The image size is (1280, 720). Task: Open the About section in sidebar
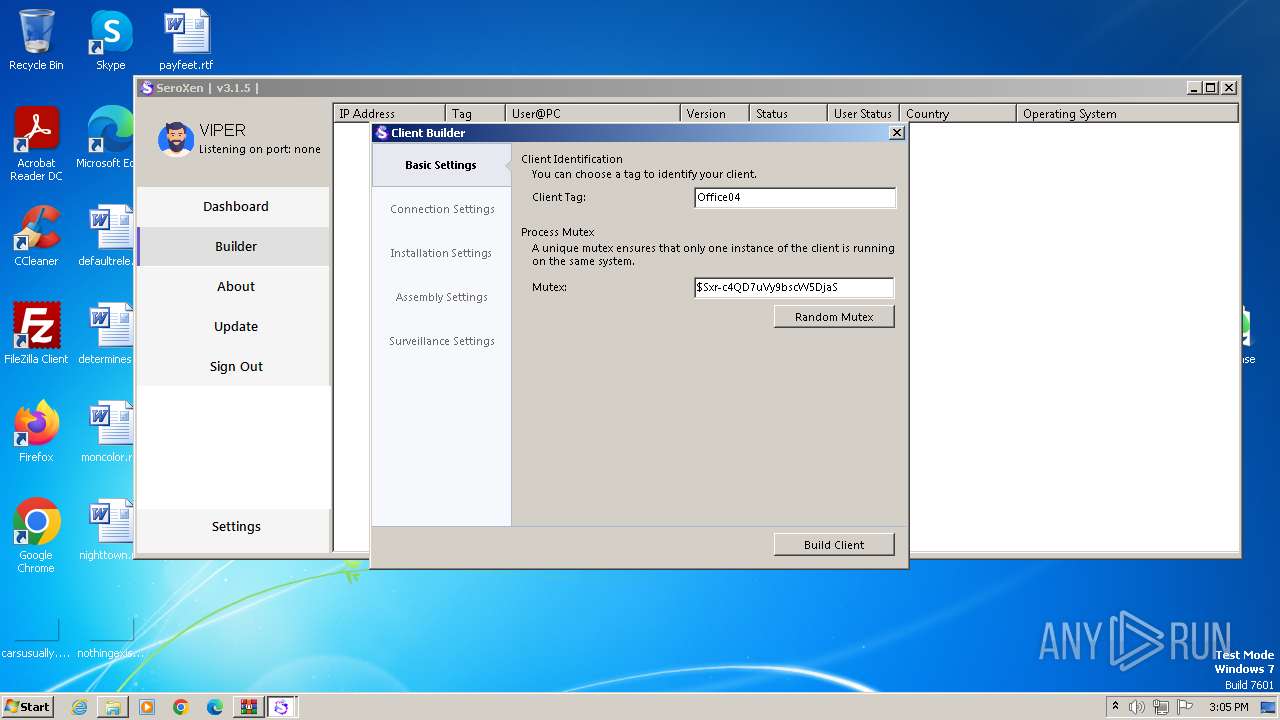click(x=235, y=287)
